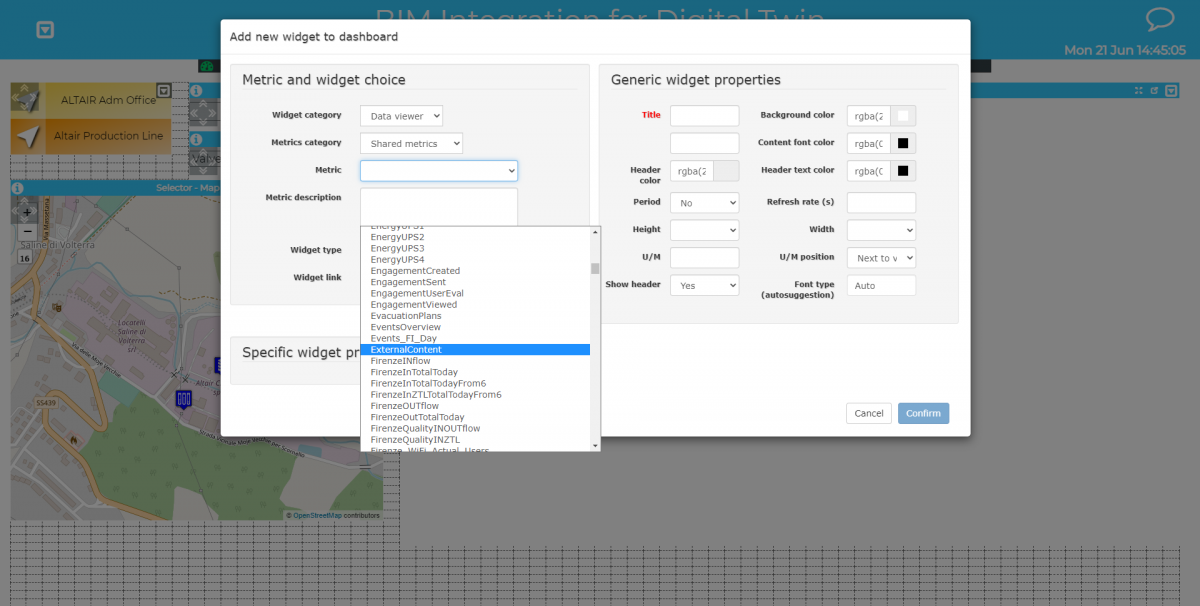Screen dimensions: 1200x606
Task: Pick FirenzeOUTflow from the metric list
Action: click(x=405, y=406)
